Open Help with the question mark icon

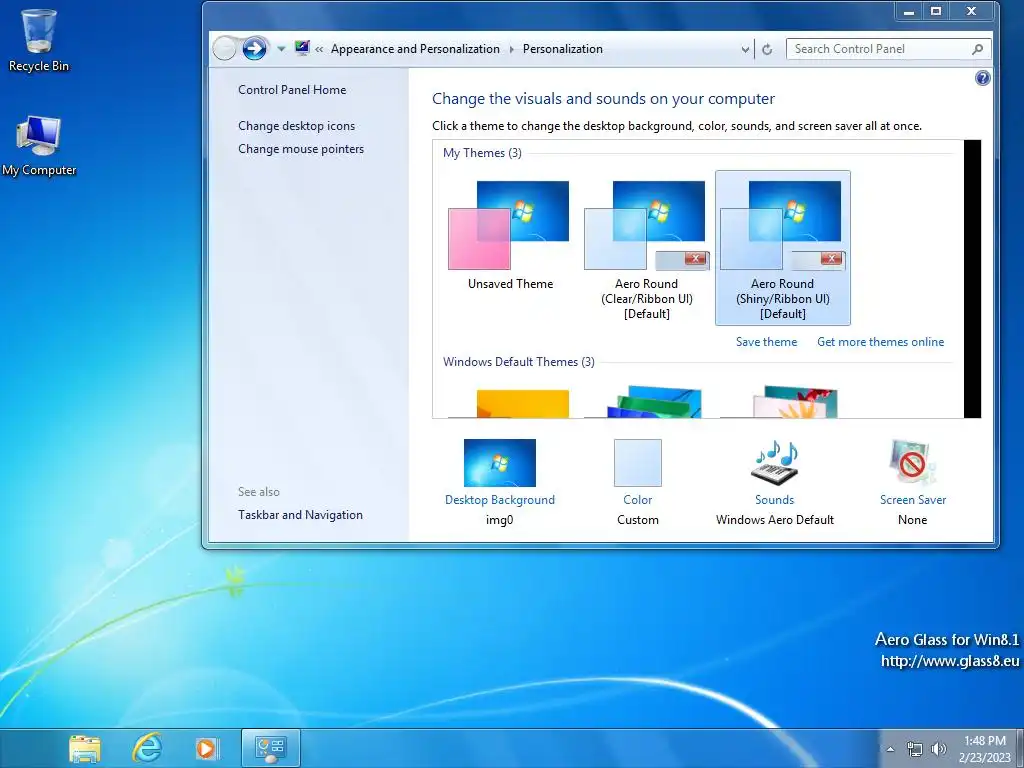click(x=982, y=78)
